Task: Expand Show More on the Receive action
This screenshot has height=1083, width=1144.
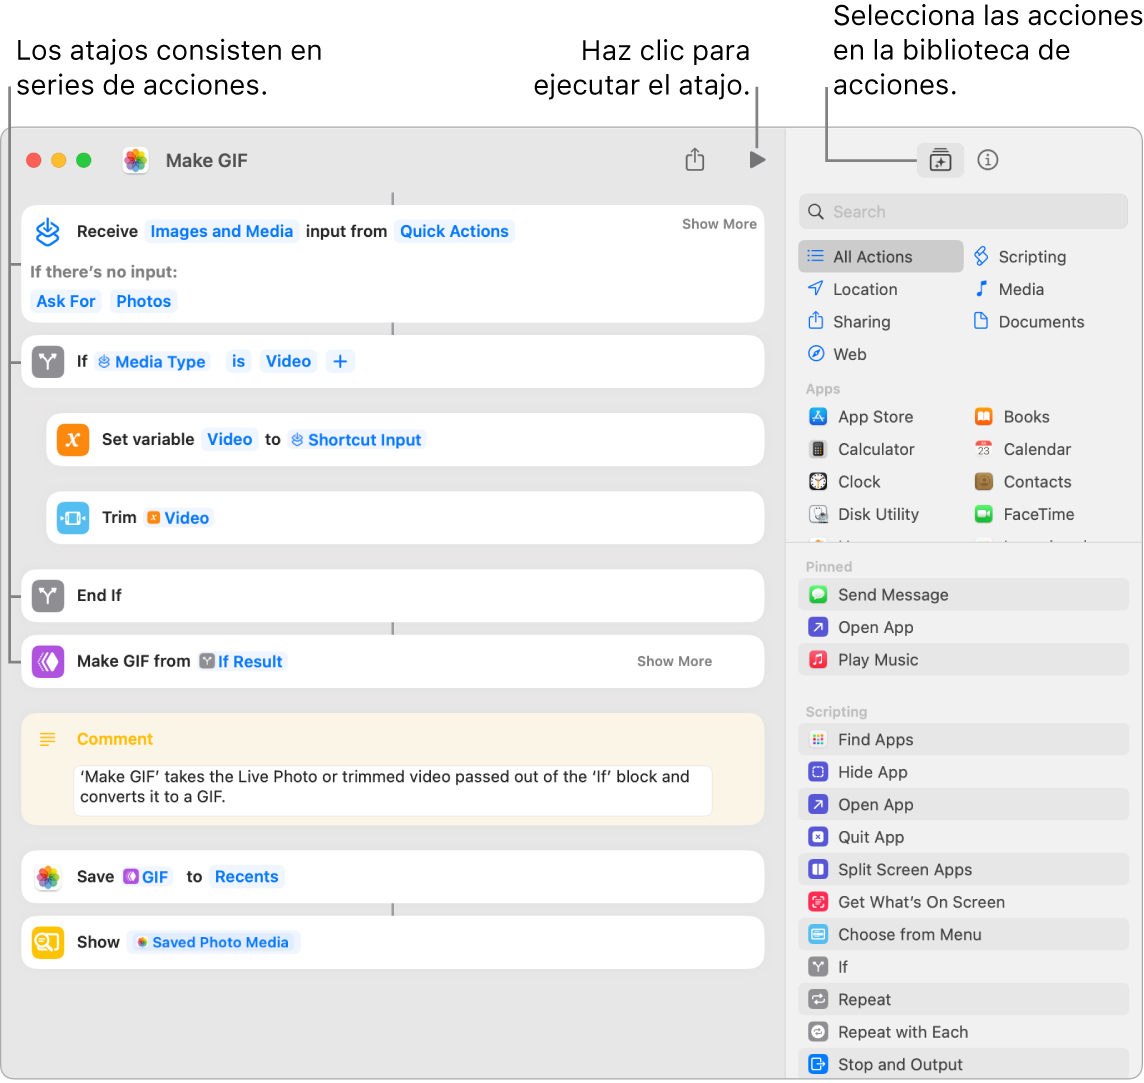Action: (x=719, y=224)
